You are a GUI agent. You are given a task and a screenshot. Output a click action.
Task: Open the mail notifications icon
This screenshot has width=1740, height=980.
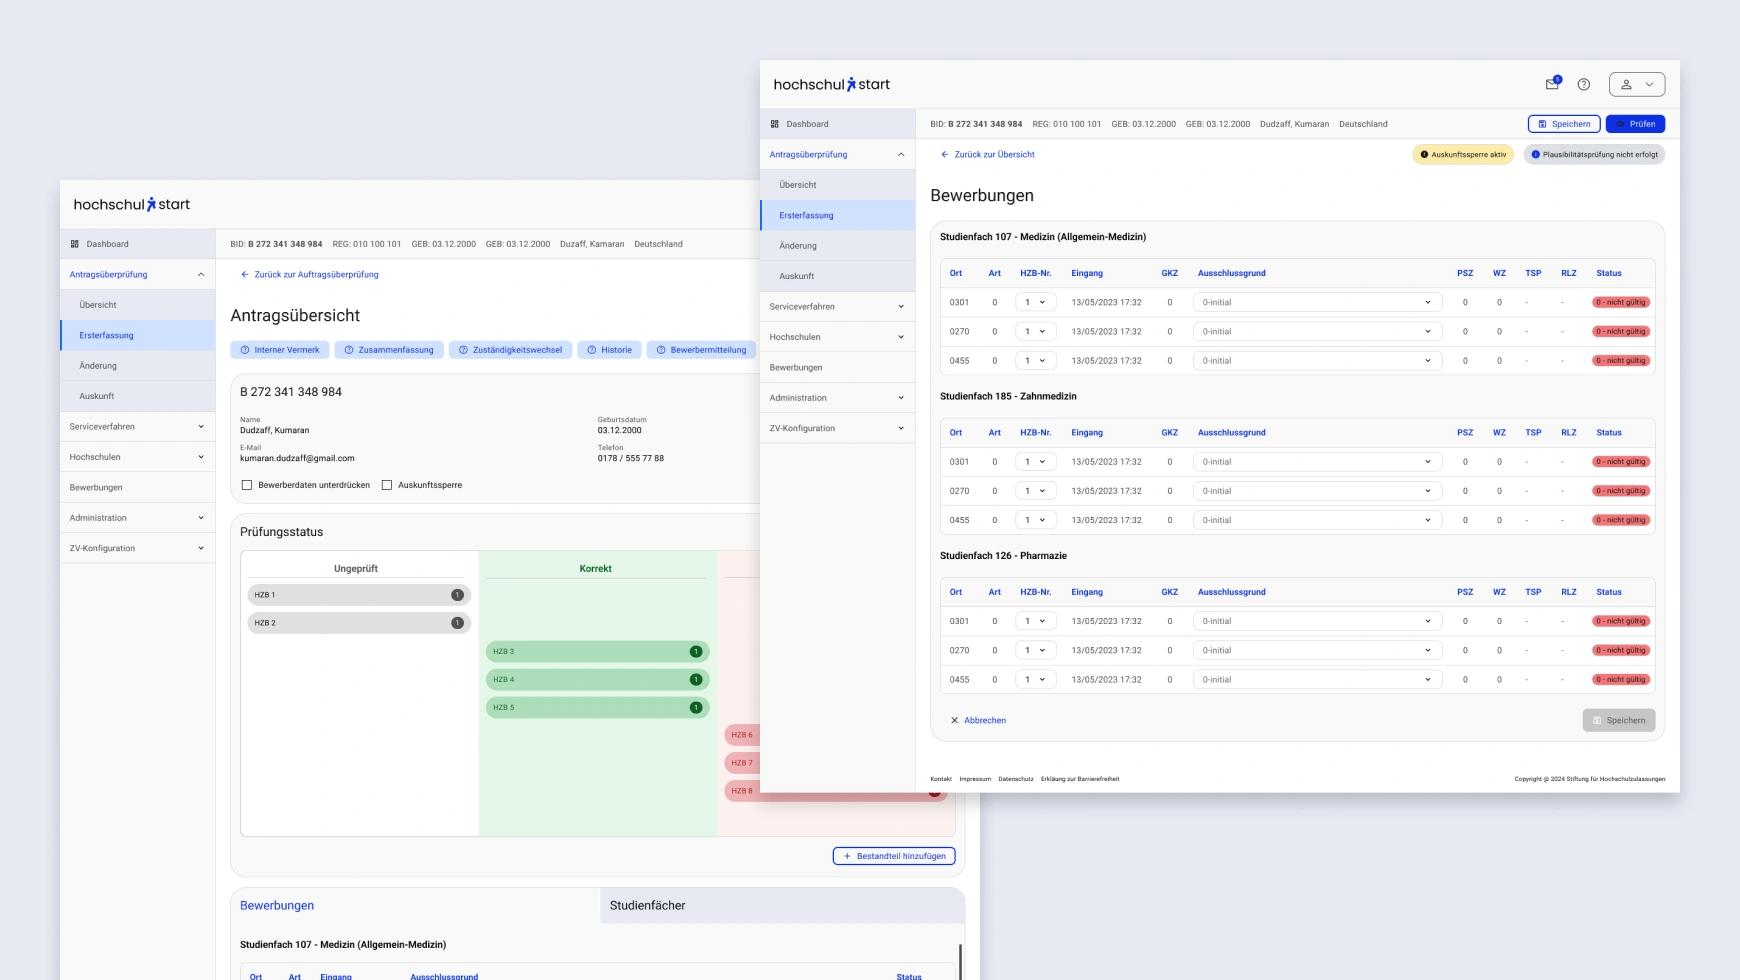pos(1552,84)
